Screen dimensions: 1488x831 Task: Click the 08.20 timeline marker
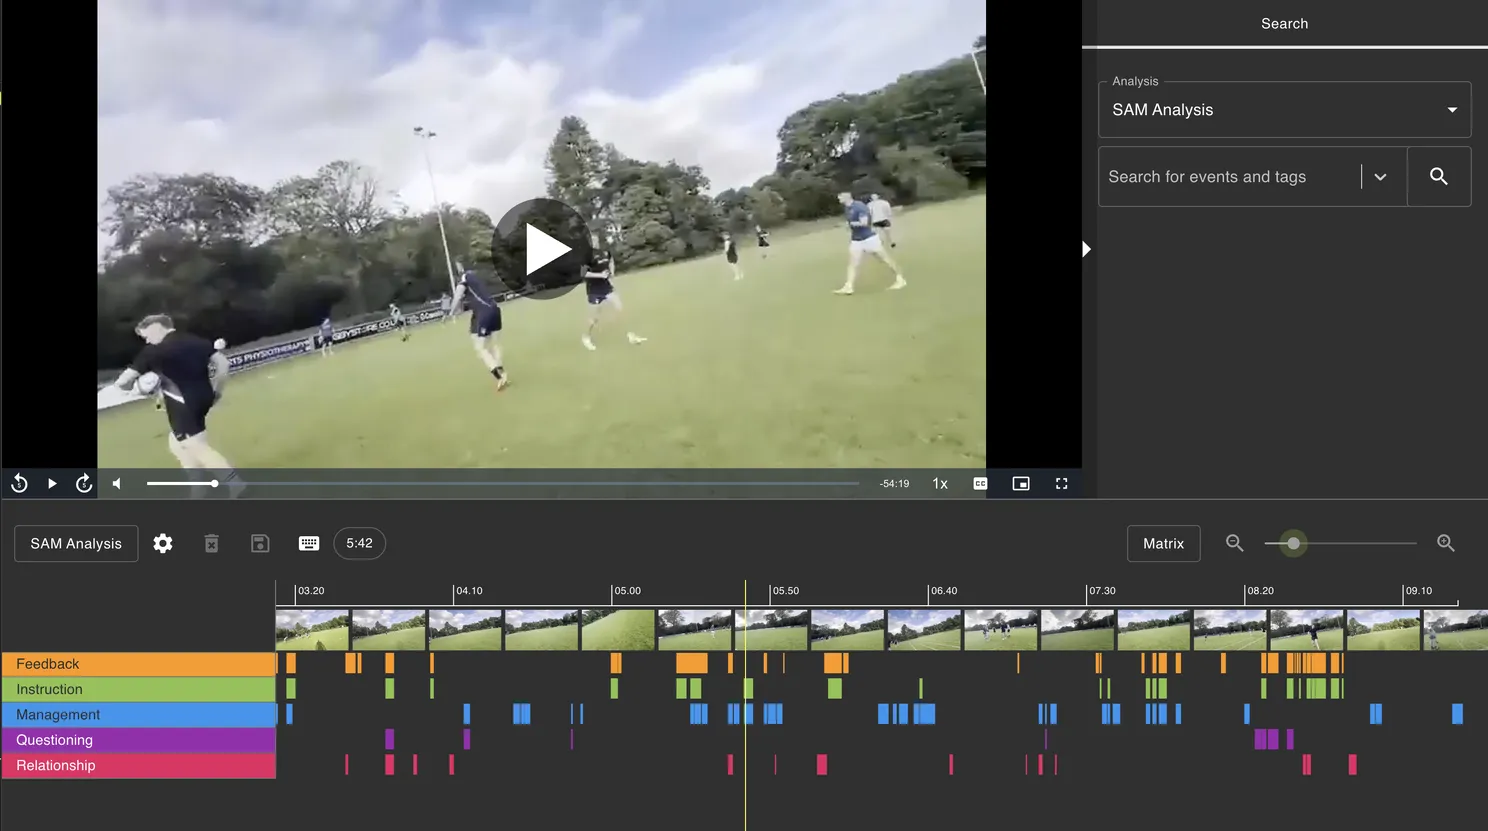pos(1261,591)
